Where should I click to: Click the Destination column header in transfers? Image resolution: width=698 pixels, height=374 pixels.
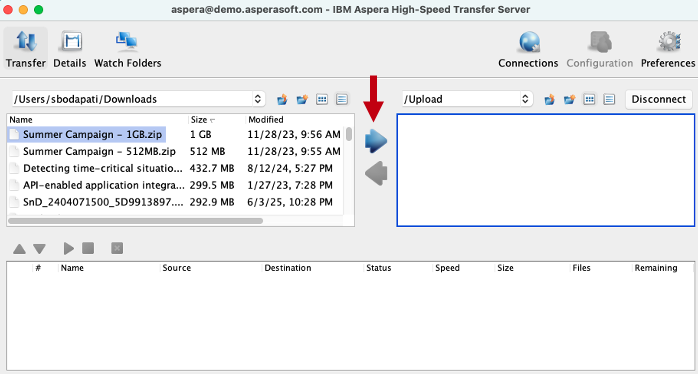click(x=288, y=268)
